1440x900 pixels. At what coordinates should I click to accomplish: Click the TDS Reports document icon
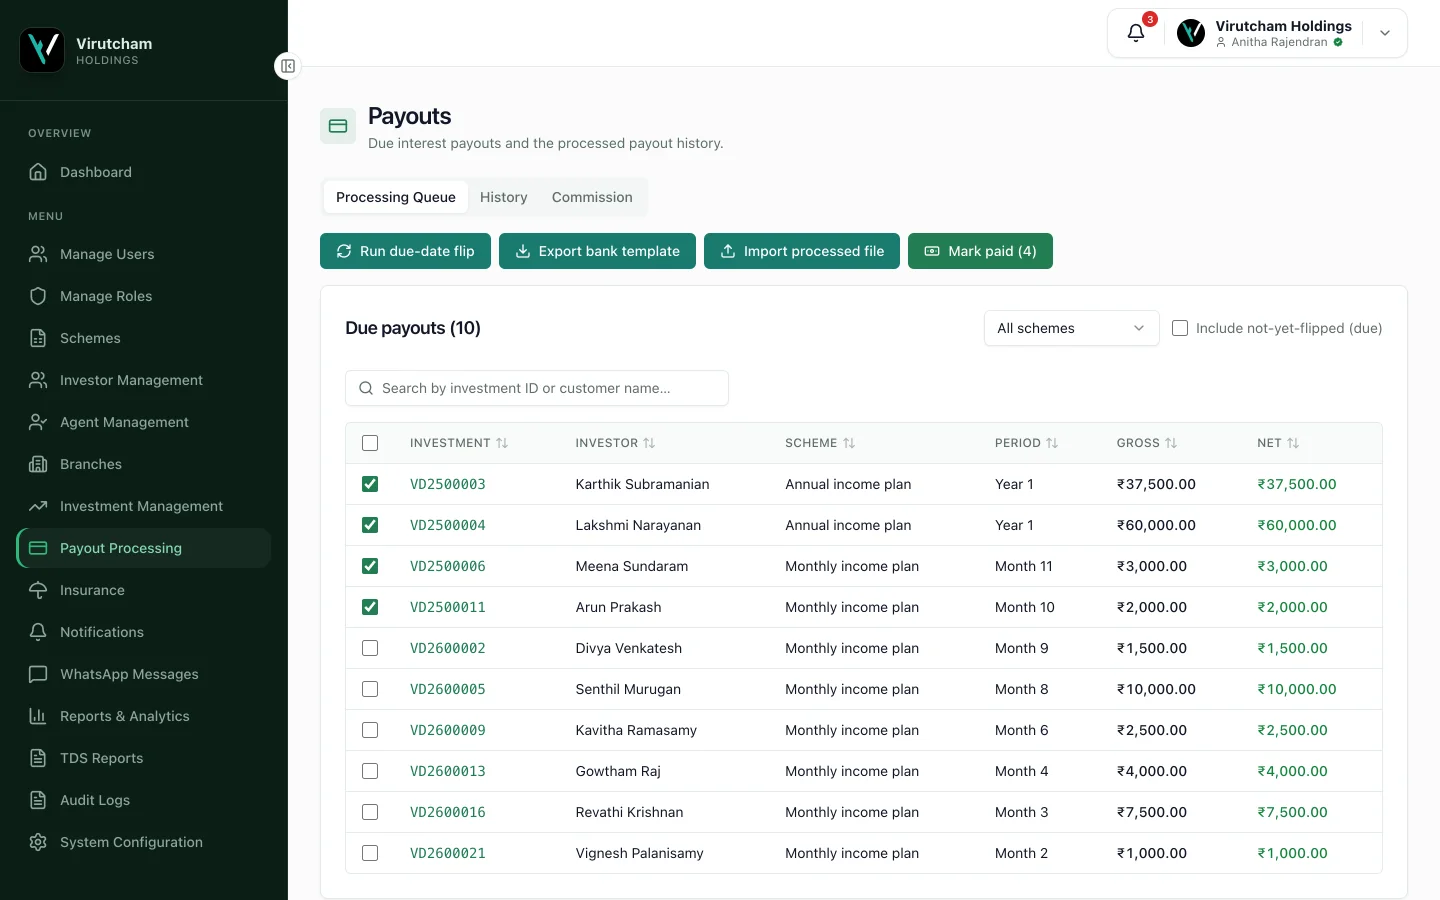pos(38,758)
